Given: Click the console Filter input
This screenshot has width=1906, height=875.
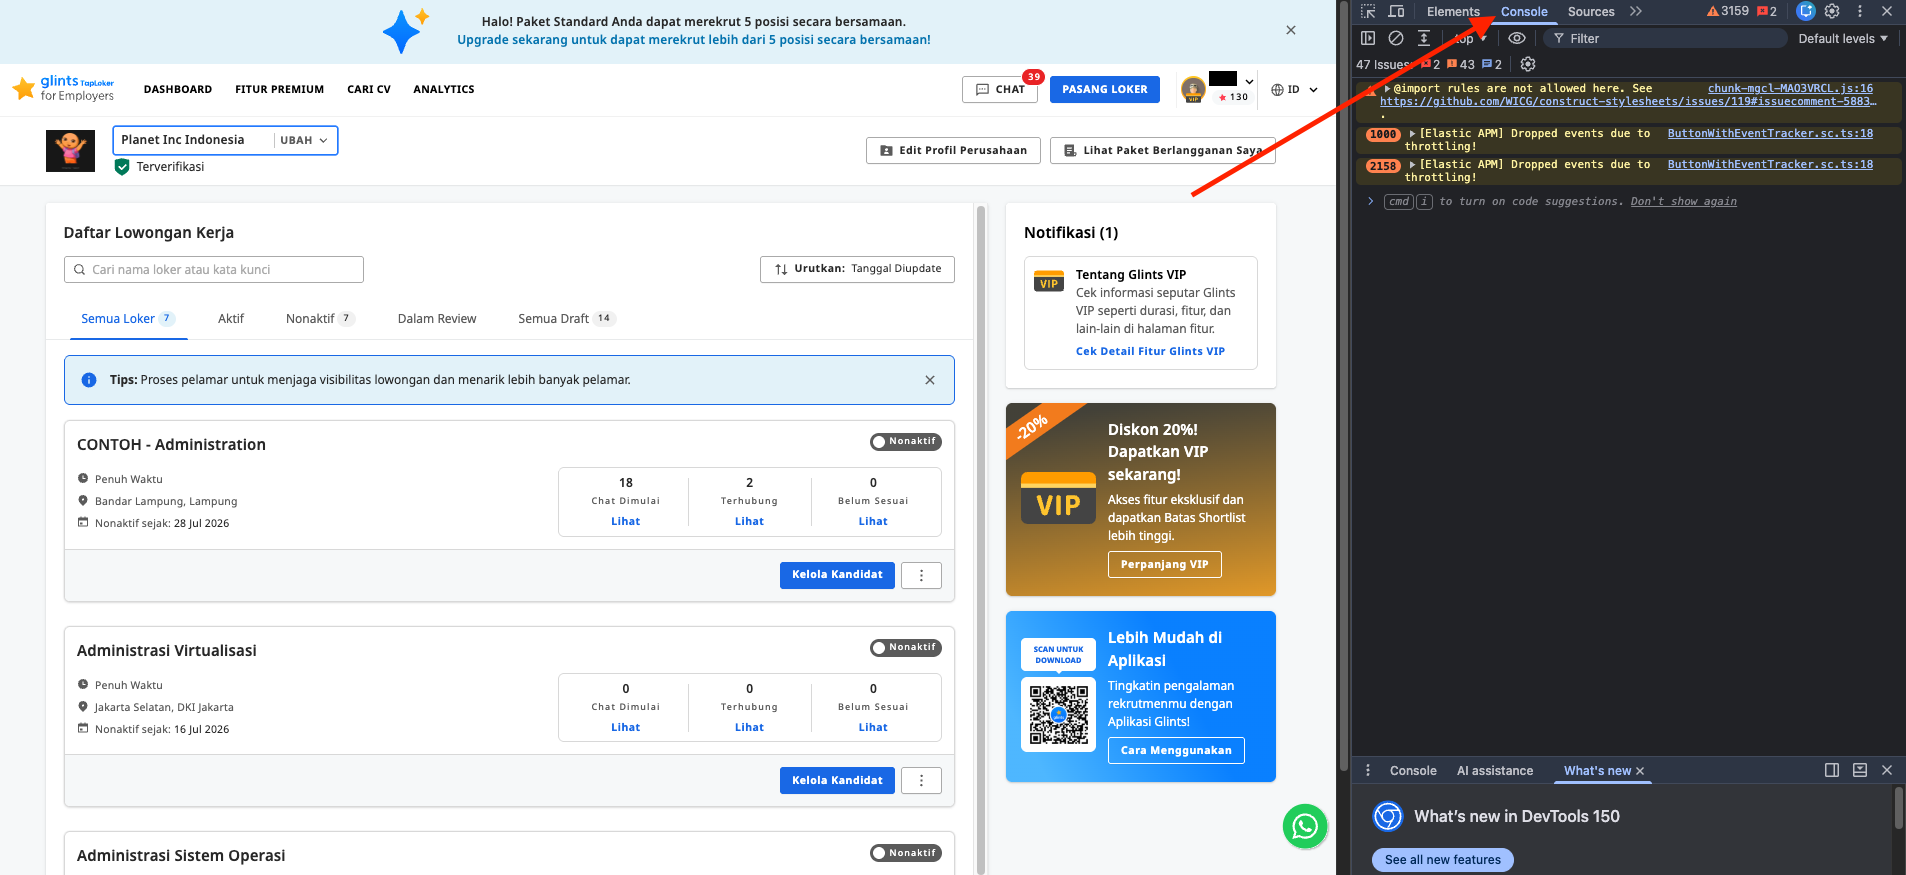Looking at the screenshot, I should click(1665, 38).
